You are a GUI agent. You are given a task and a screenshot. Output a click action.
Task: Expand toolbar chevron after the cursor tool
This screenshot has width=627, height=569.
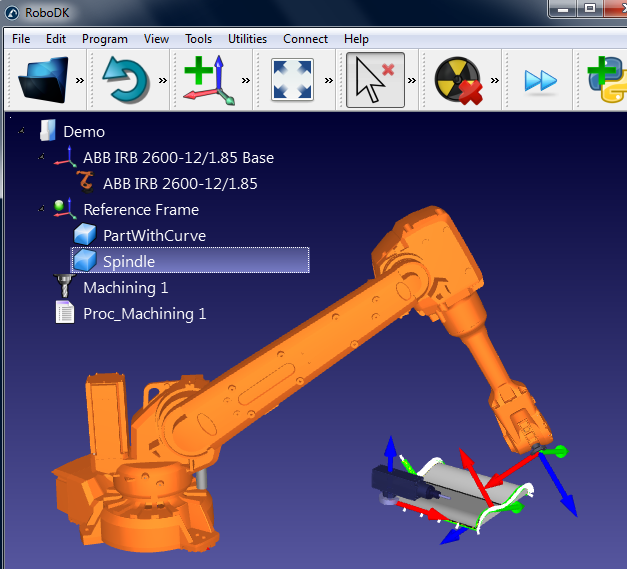412,81
